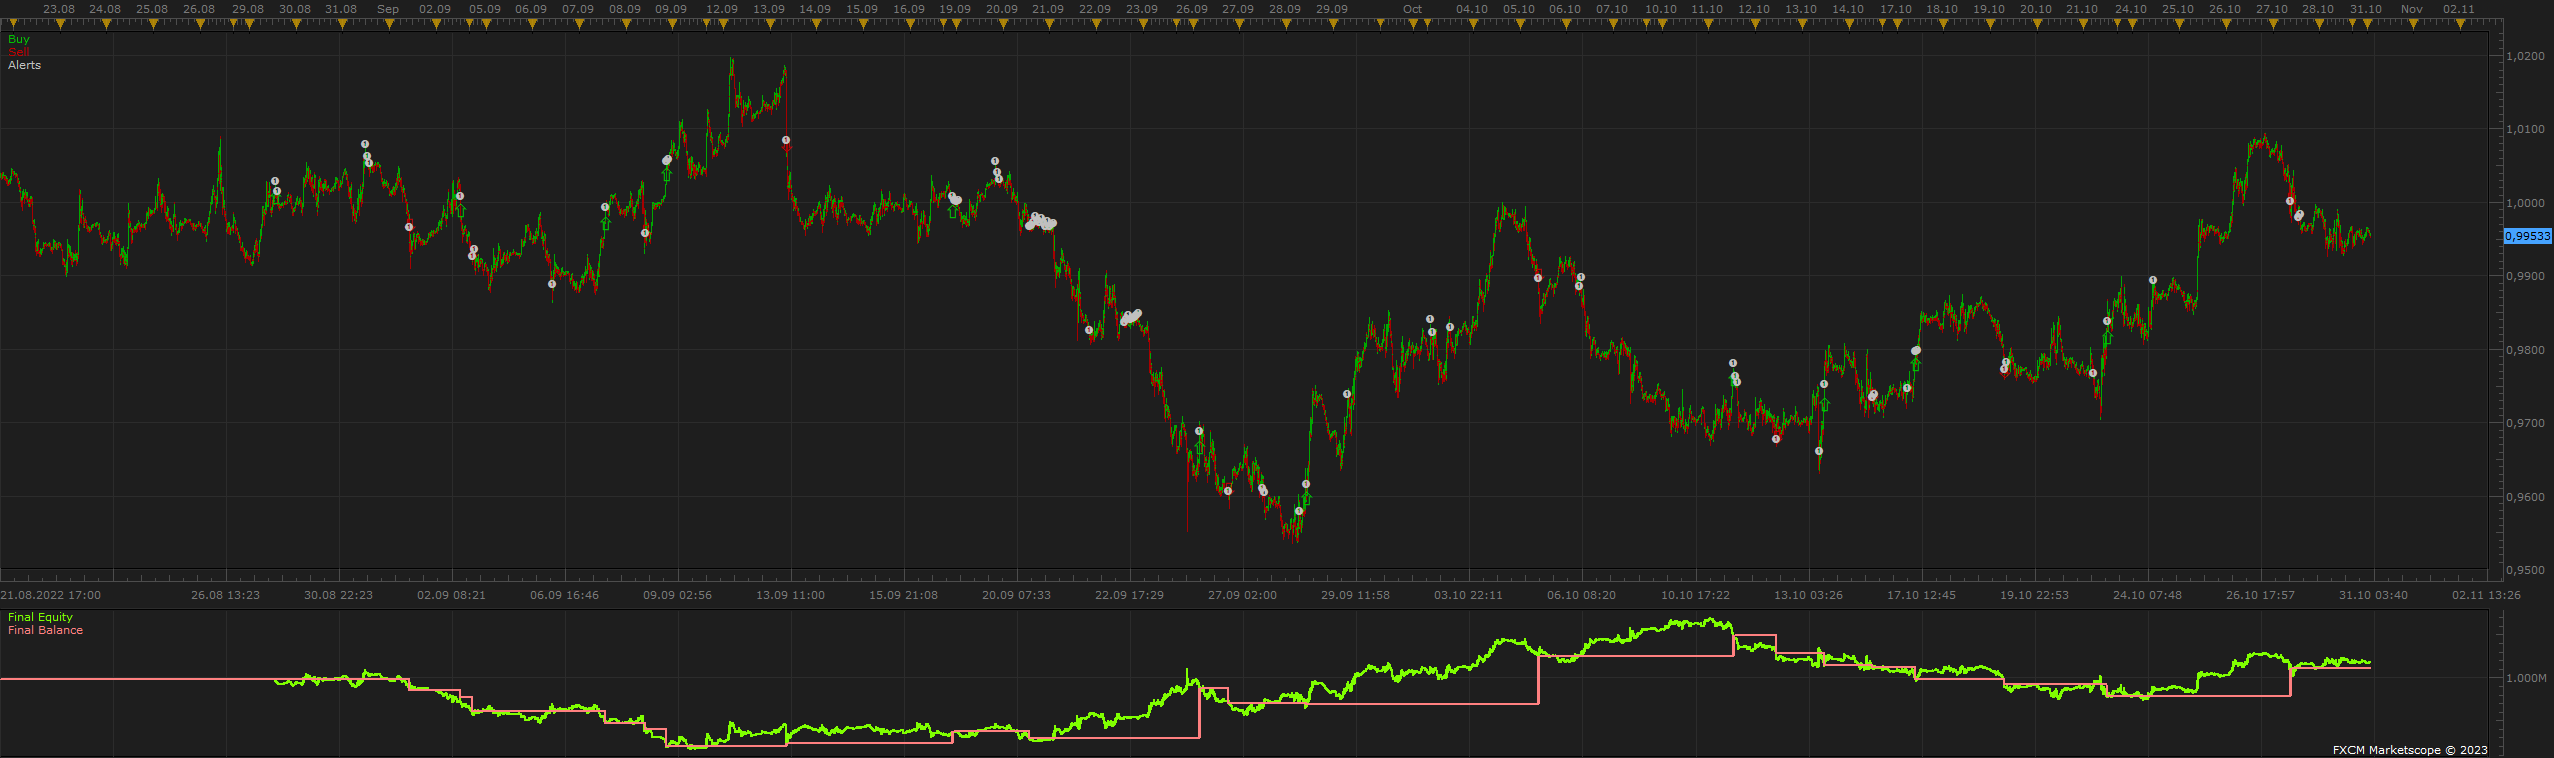Click the 17.10 12:45 time axis label

tap(1921, 595)
